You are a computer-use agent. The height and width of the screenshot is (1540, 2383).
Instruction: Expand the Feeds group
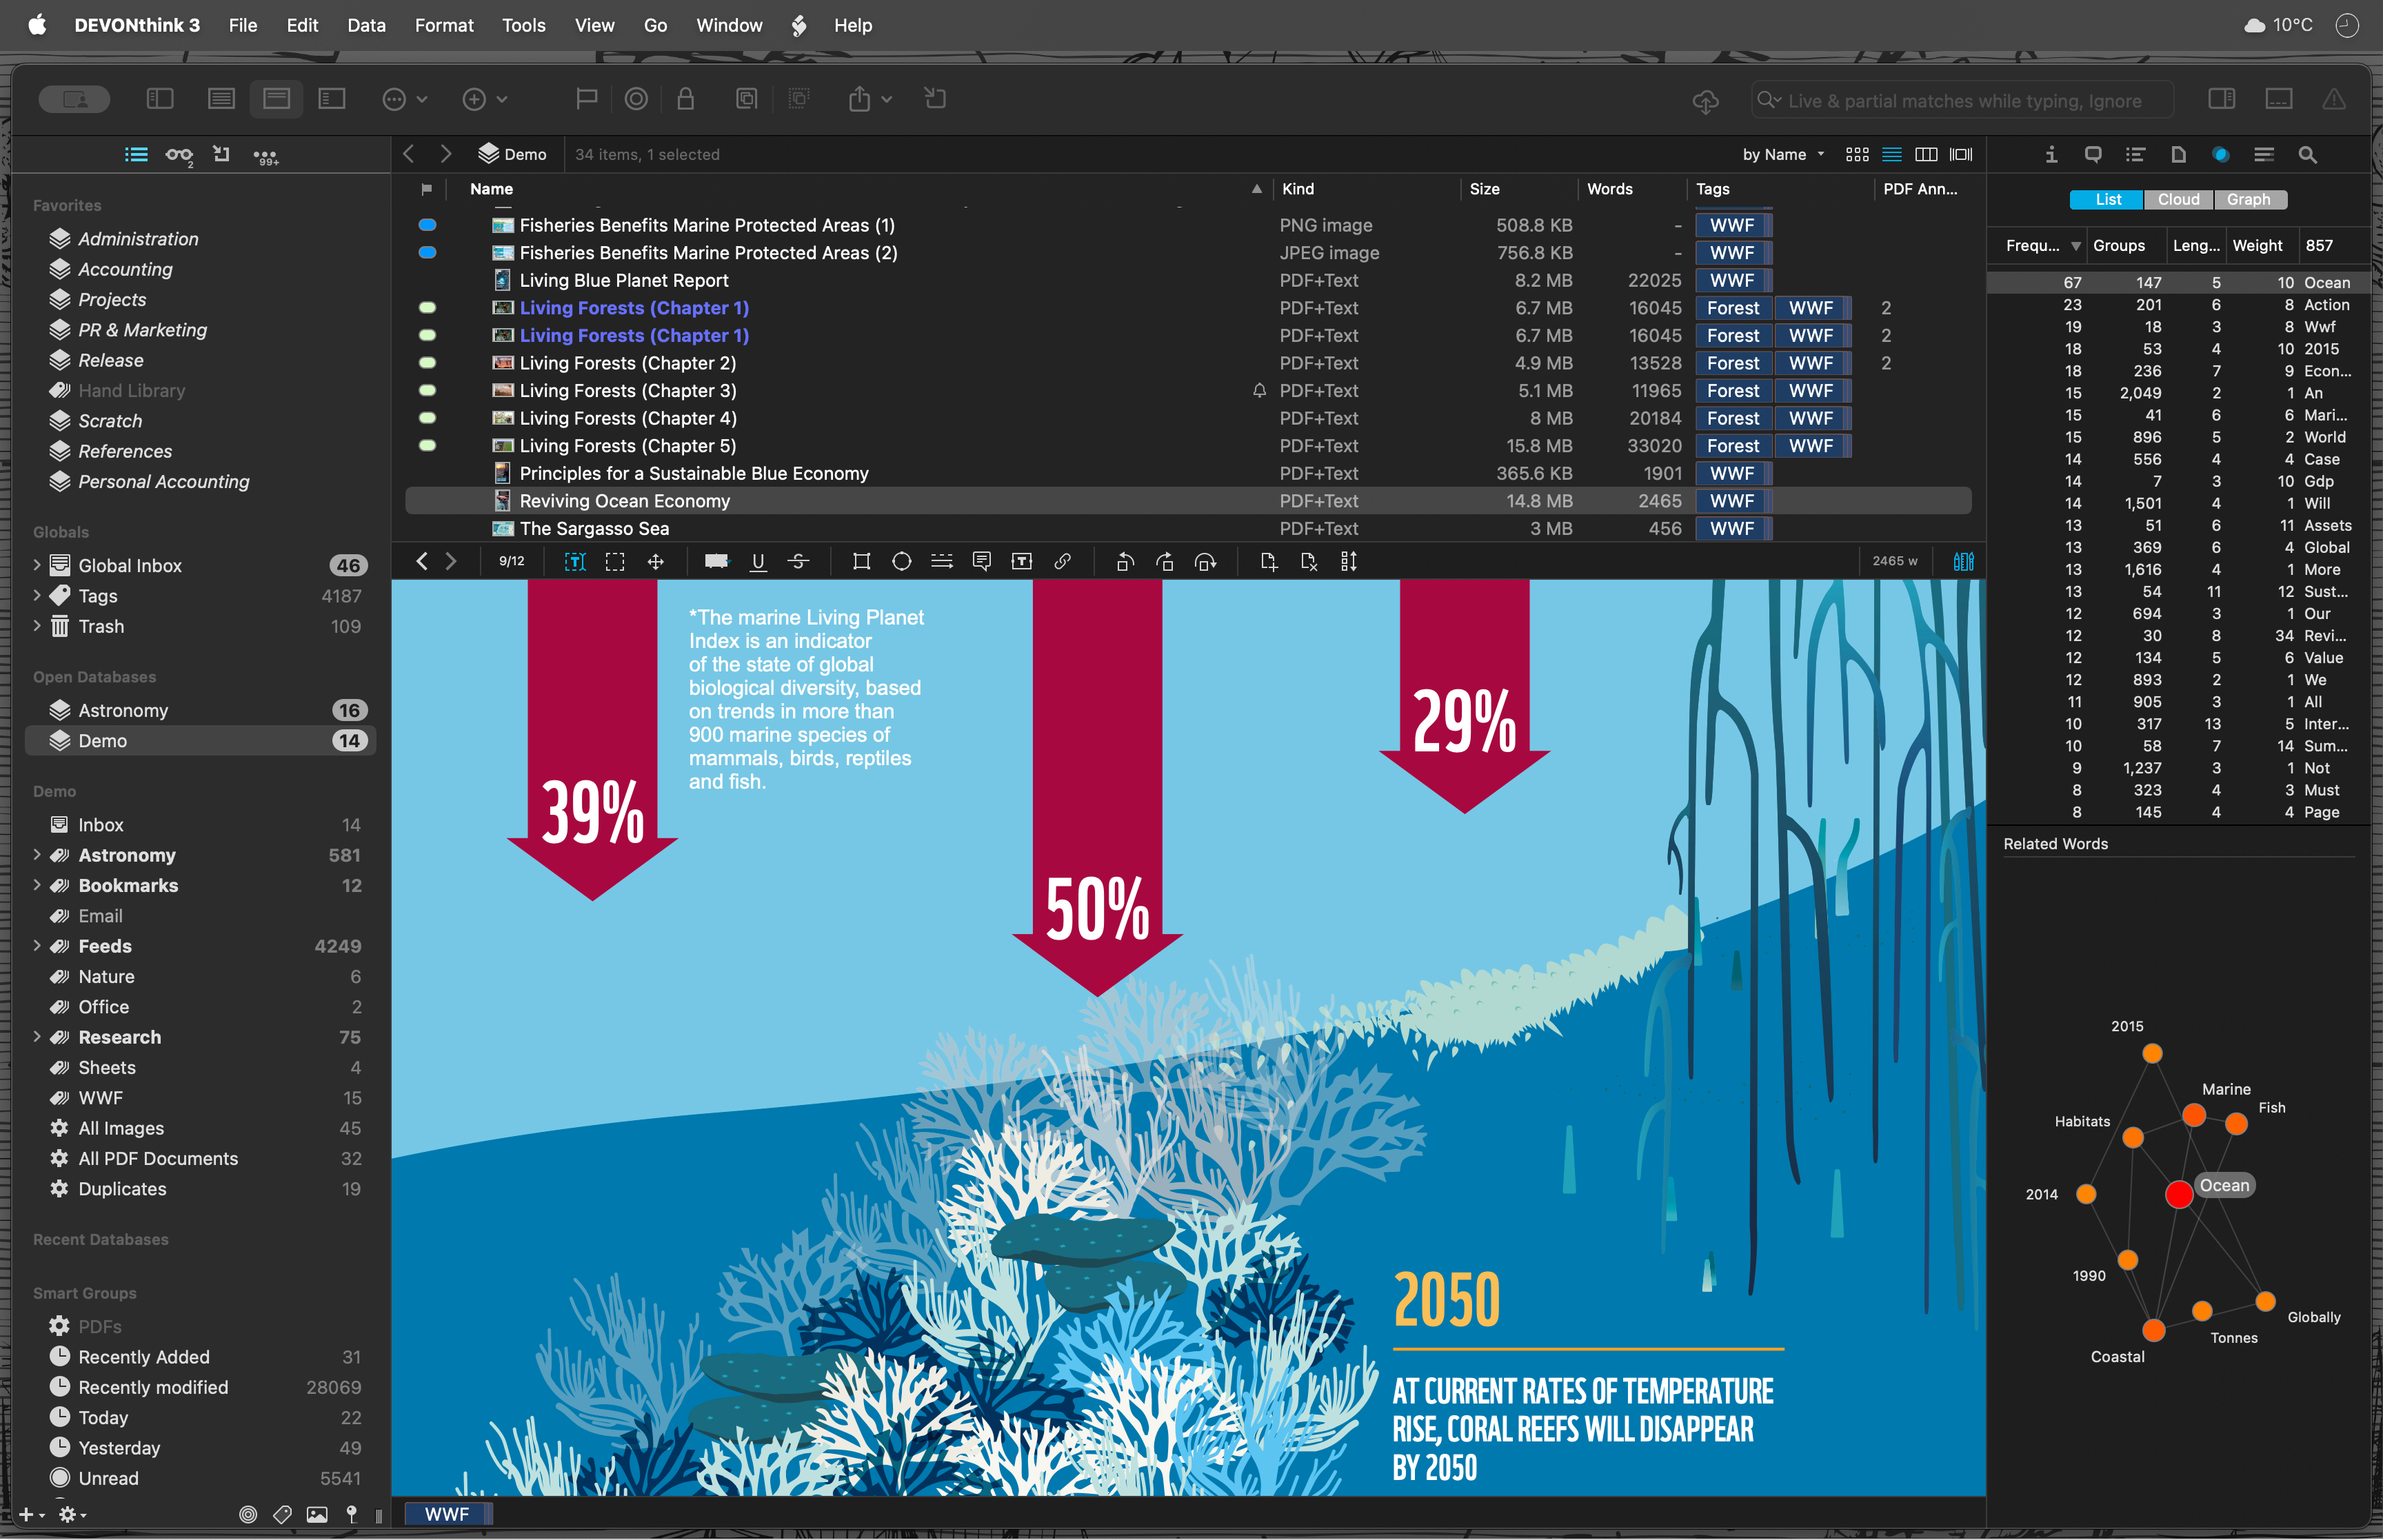pyautogui.click(x=37, y=946)
